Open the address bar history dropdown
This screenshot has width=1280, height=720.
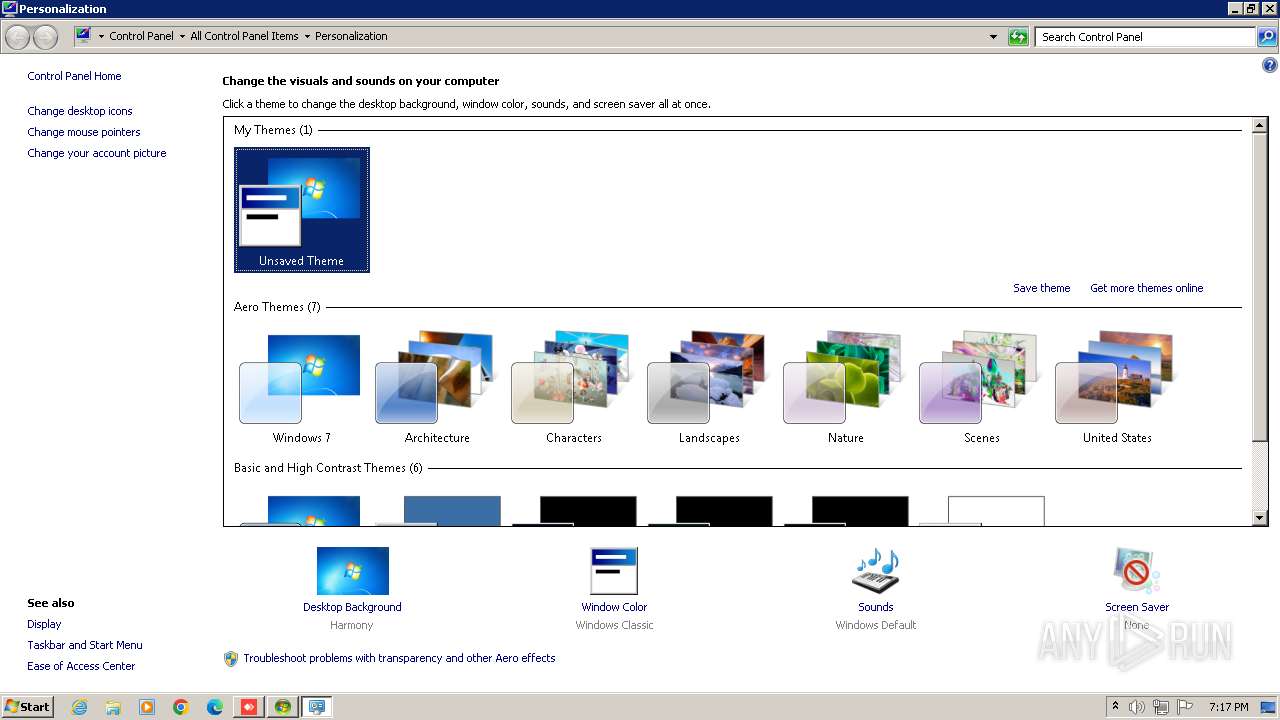point(993,37)
